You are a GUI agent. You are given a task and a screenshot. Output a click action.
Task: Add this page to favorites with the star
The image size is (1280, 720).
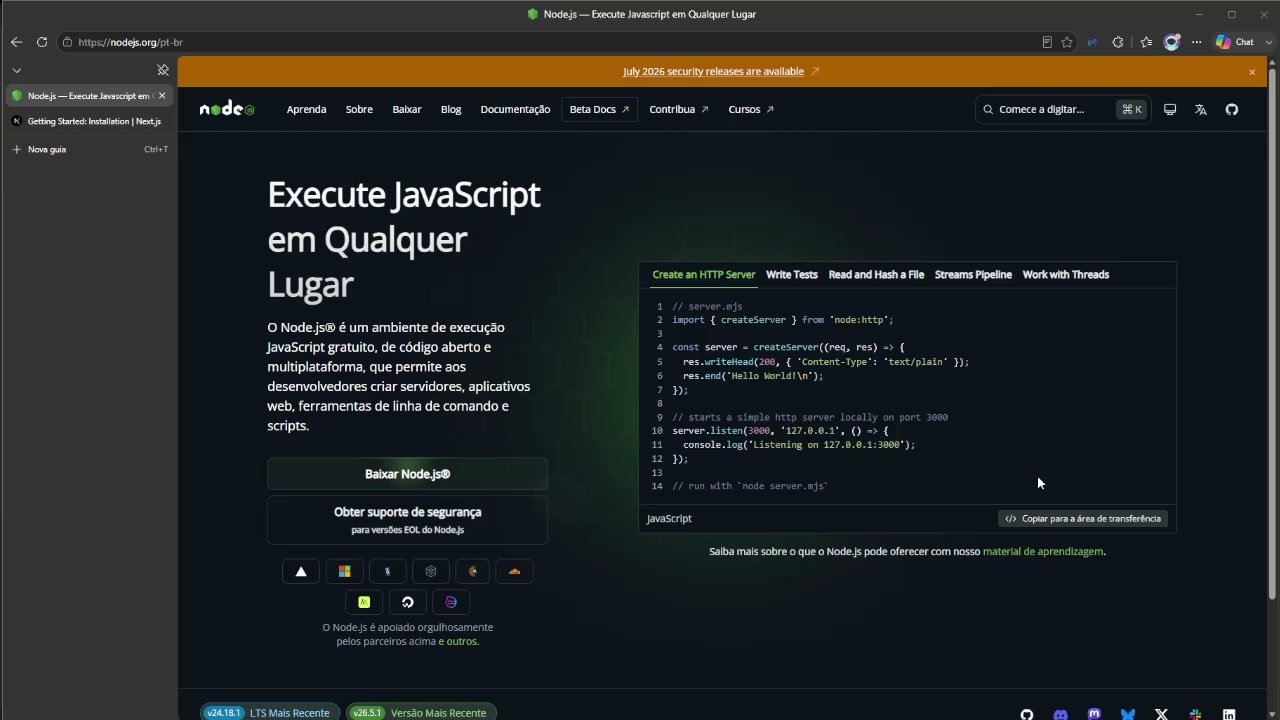pyautogui.click(x=1067, y=42)
